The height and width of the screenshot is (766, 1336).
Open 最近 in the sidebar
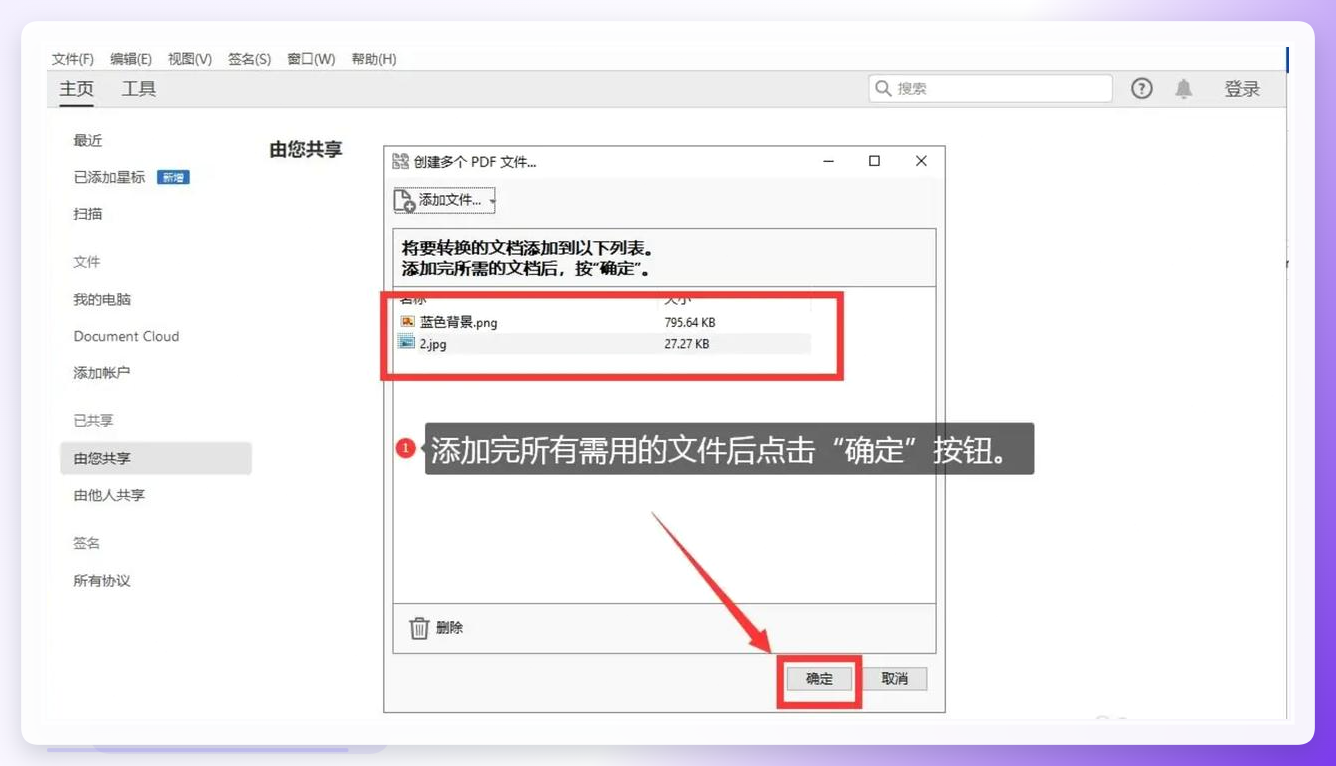tap(88, 141)
